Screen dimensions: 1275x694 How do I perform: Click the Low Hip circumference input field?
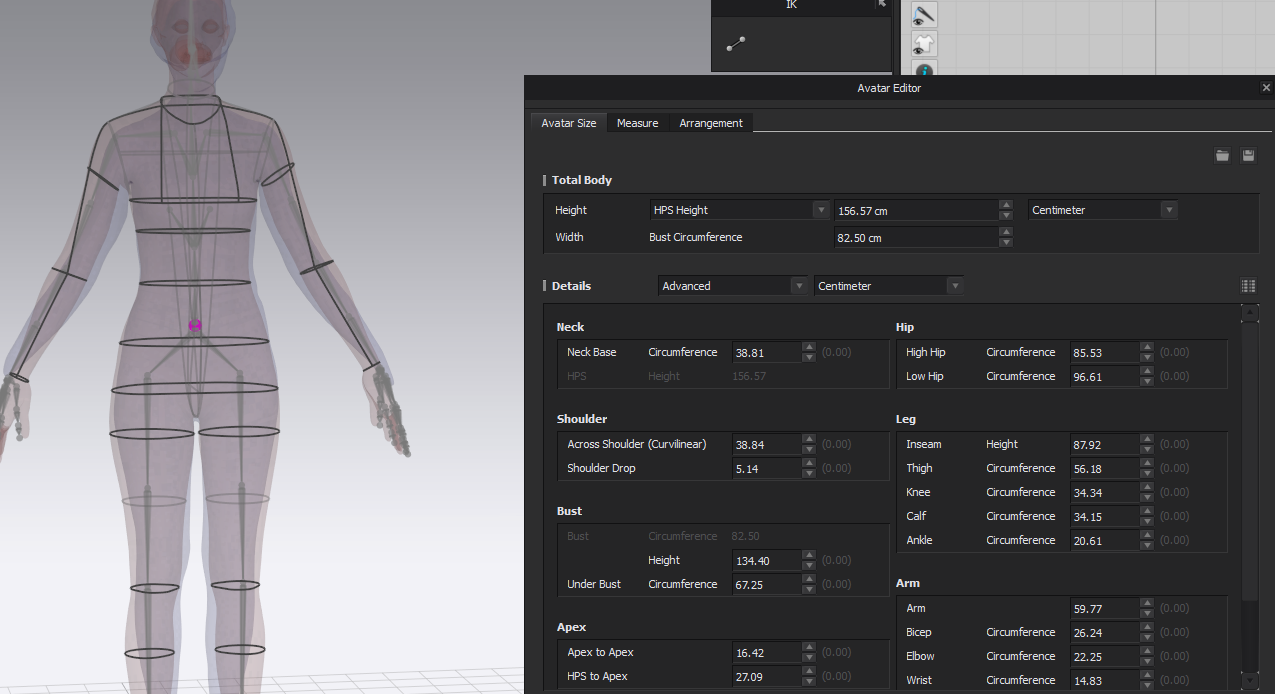[1103, 377]
